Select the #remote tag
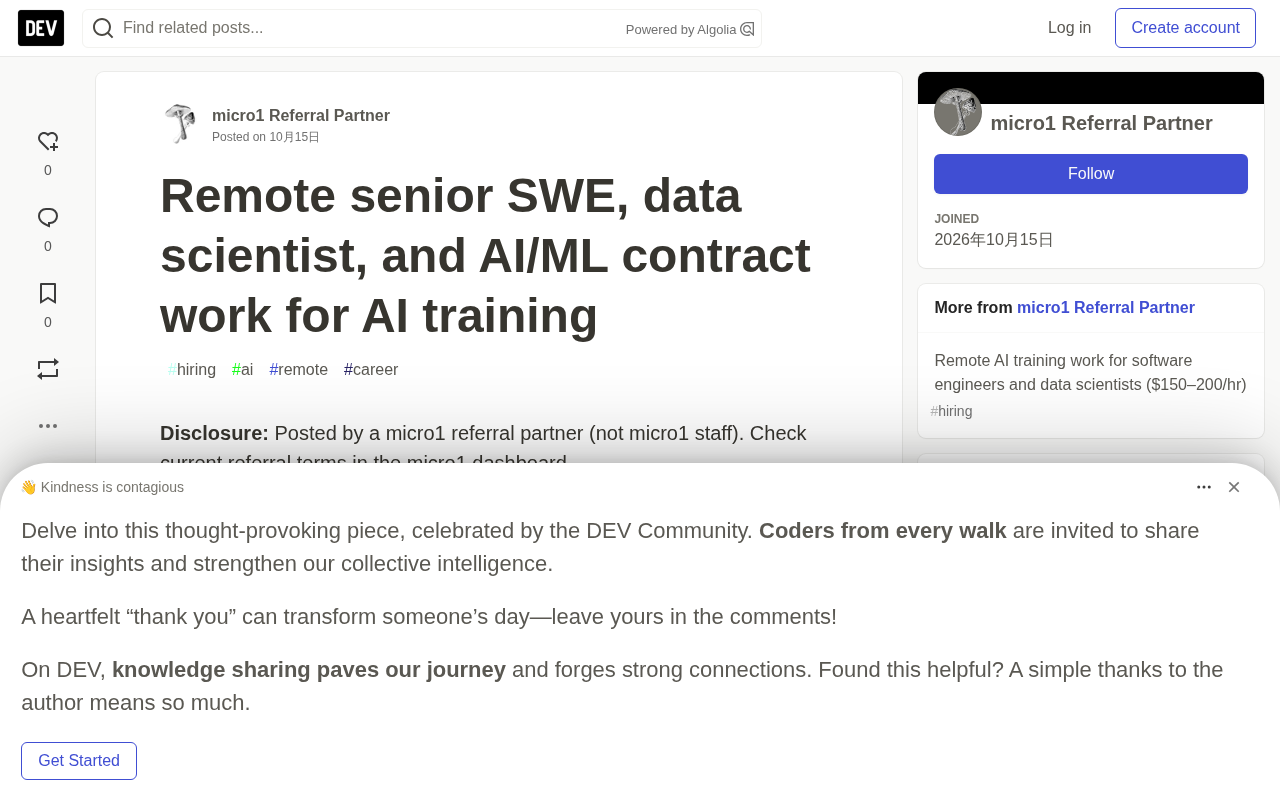 [298, 370]
